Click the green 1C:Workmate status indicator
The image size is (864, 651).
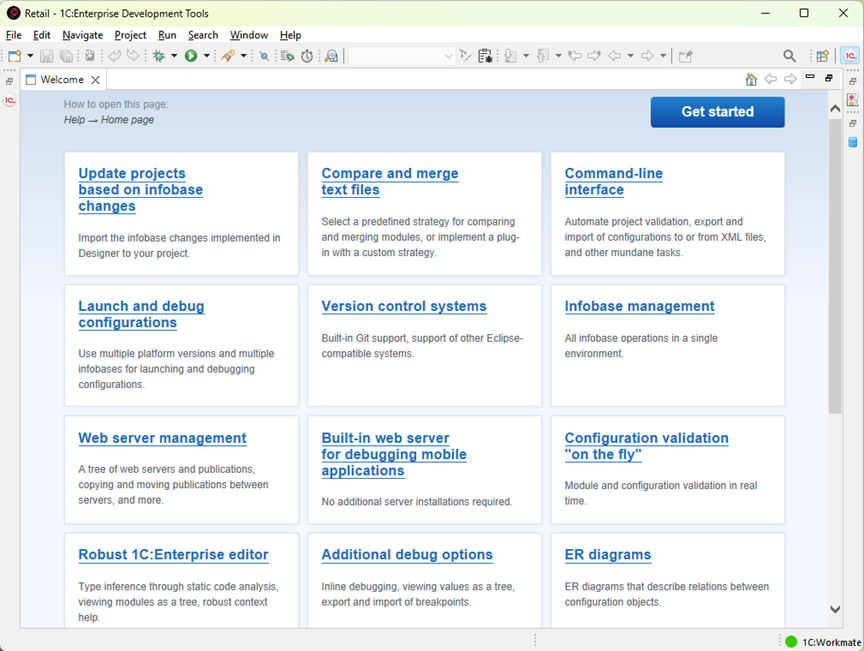[x=791, y=642]
